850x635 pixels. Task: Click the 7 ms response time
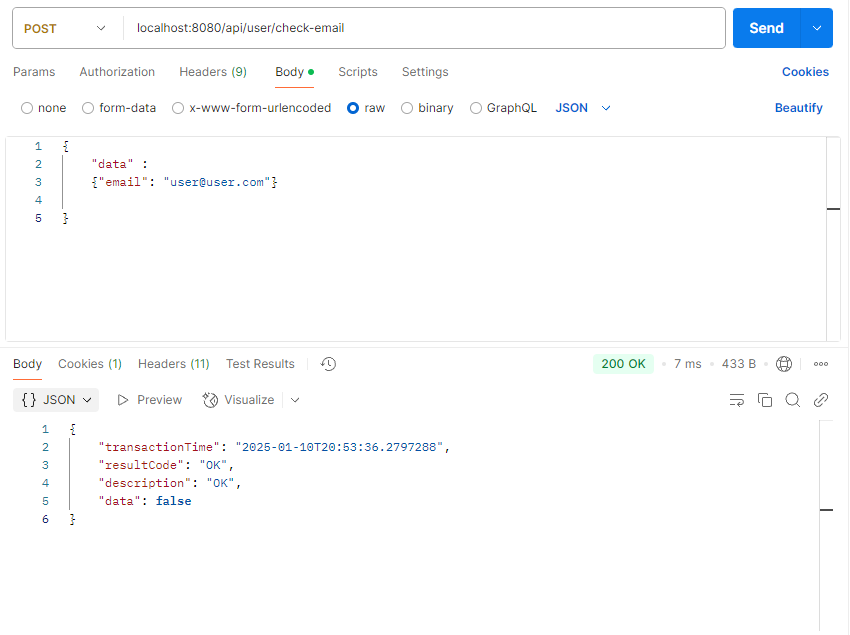coord(687,364)
